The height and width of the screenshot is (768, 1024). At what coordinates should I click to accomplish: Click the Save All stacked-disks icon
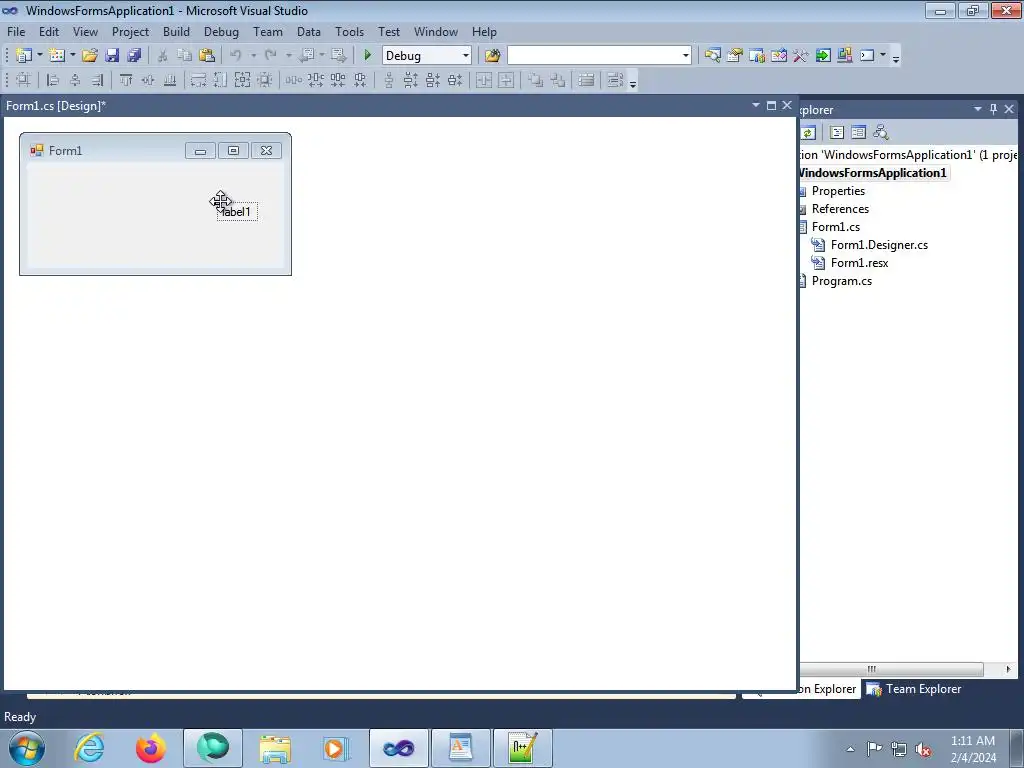pos(135,56)
